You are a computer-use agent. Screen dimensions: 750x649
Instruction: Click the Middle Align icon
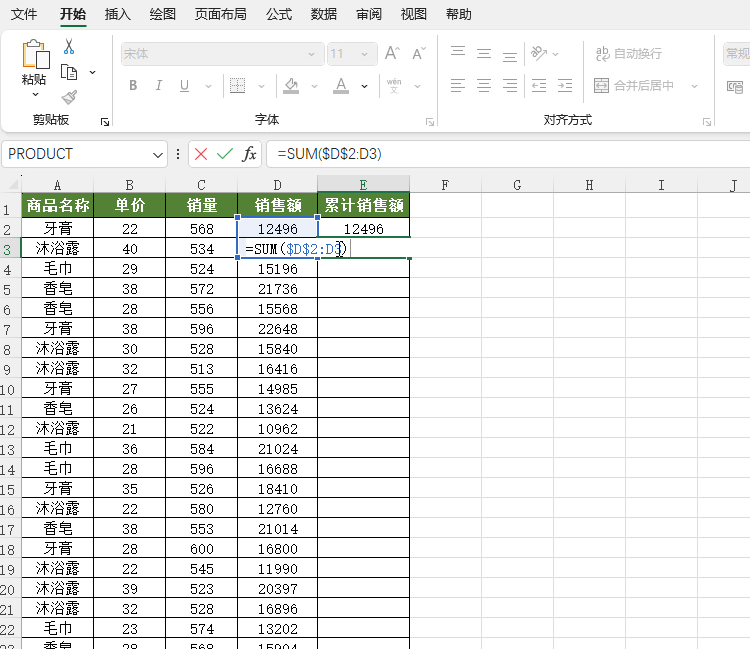pyautogui.click(x=484, y=53)
